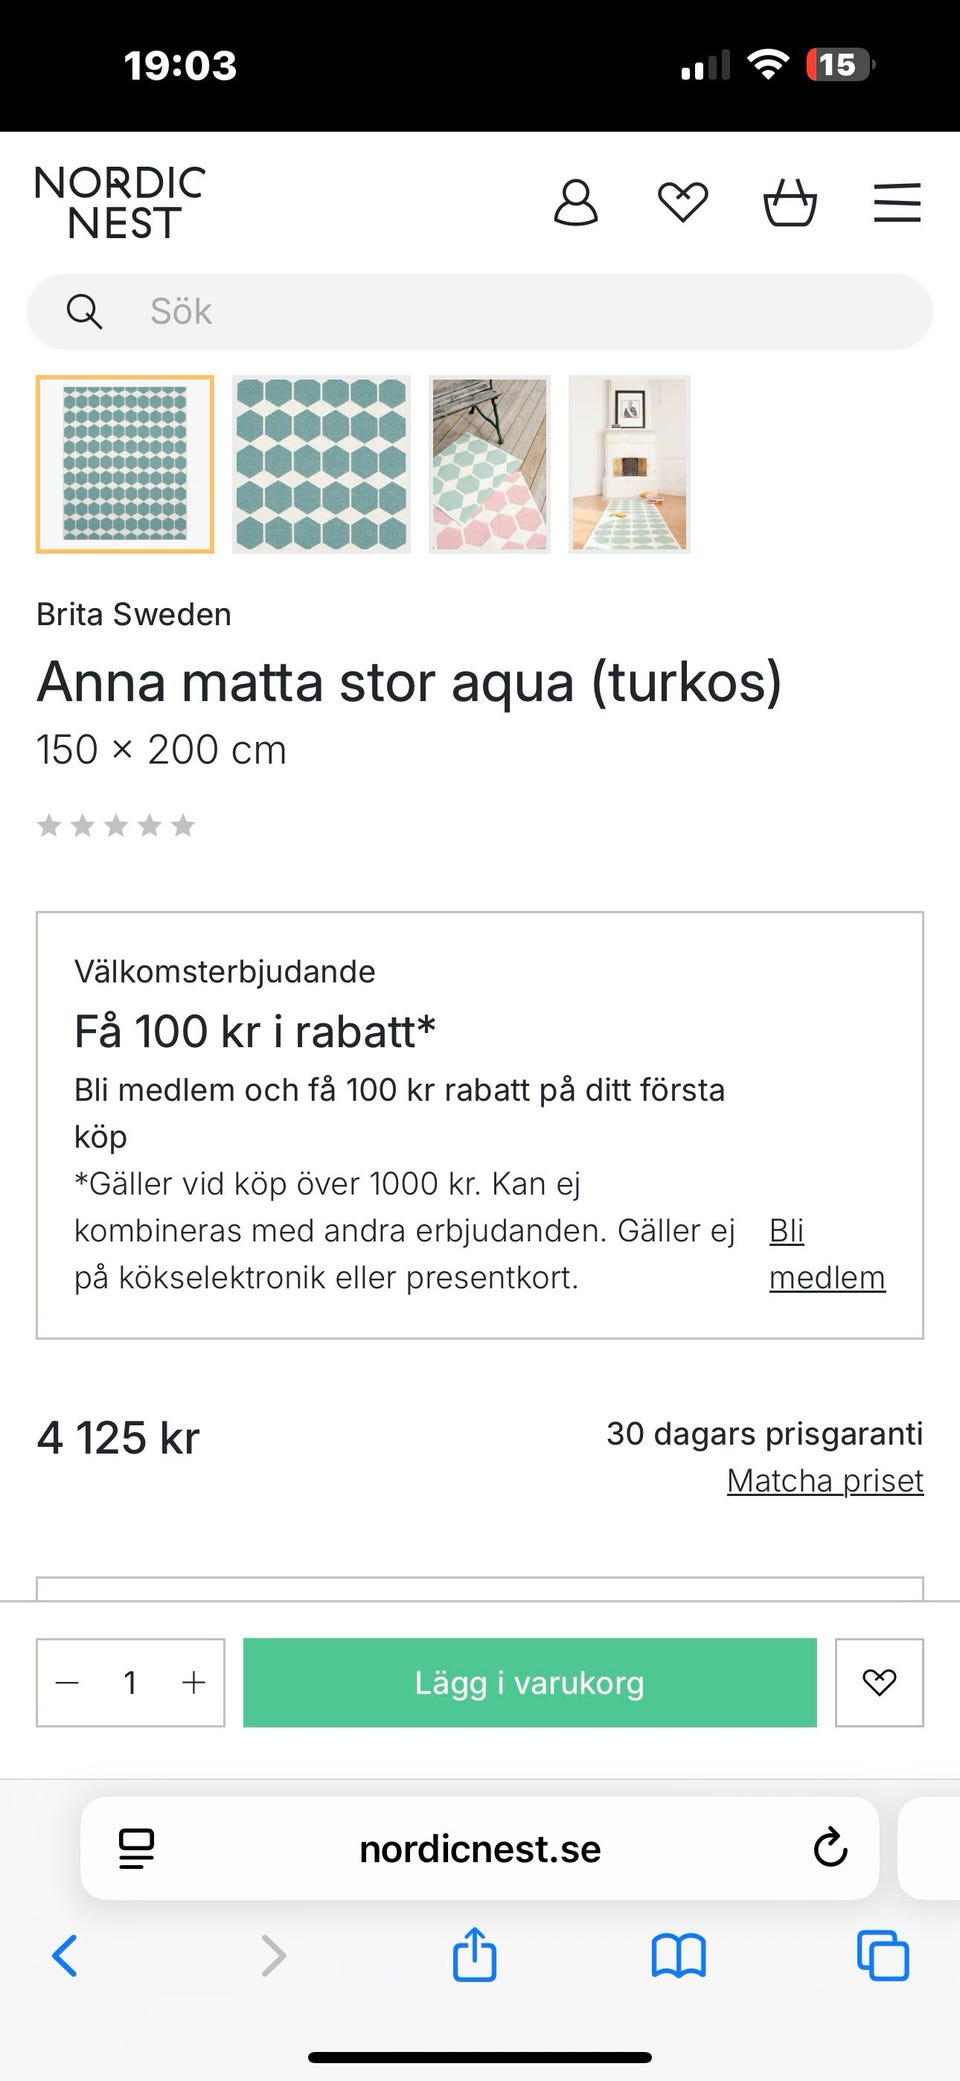The width and height of the screenshot is (960, 2081).
Task: Select the pink and green rugs thumbnail
Action: pos(489,464)
